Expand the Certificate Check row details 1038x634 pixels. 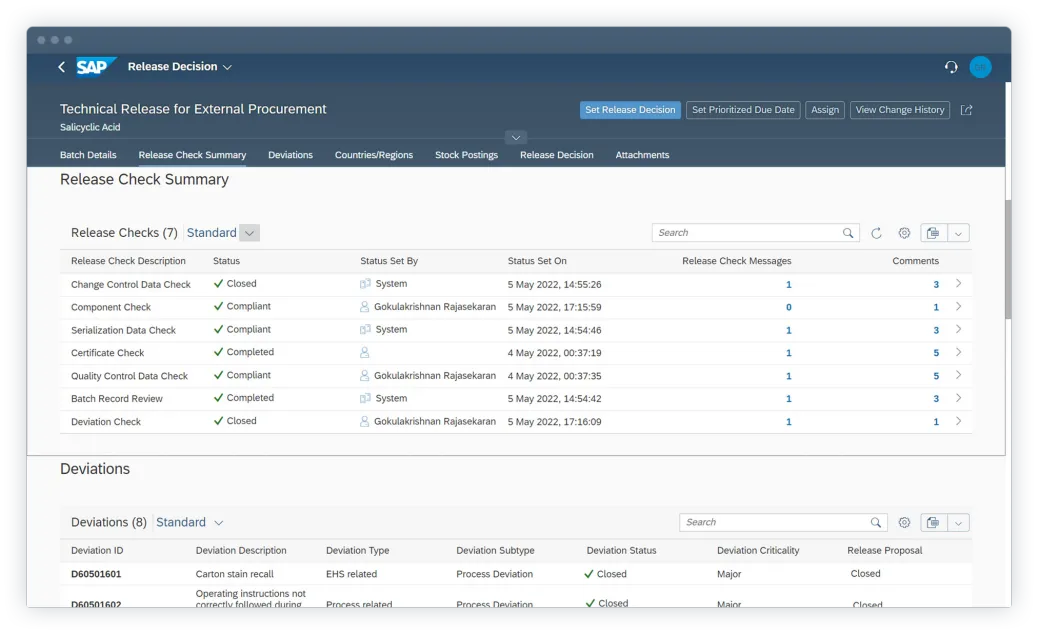tap(957, 353)
